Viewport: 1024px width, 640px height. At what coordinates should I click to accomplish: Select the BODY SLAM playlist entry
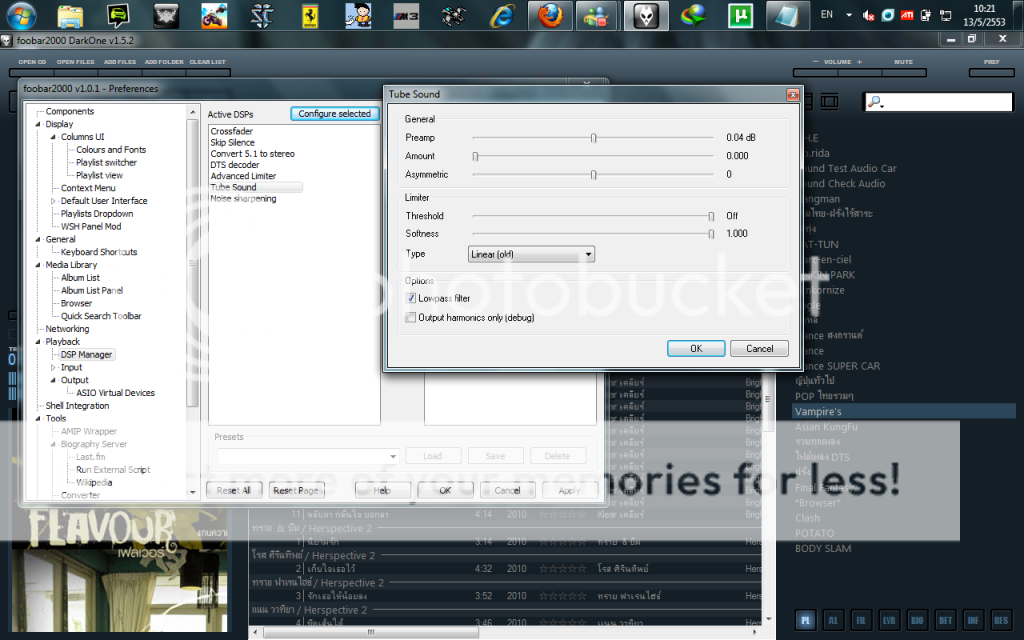click(x=823, y=549)
